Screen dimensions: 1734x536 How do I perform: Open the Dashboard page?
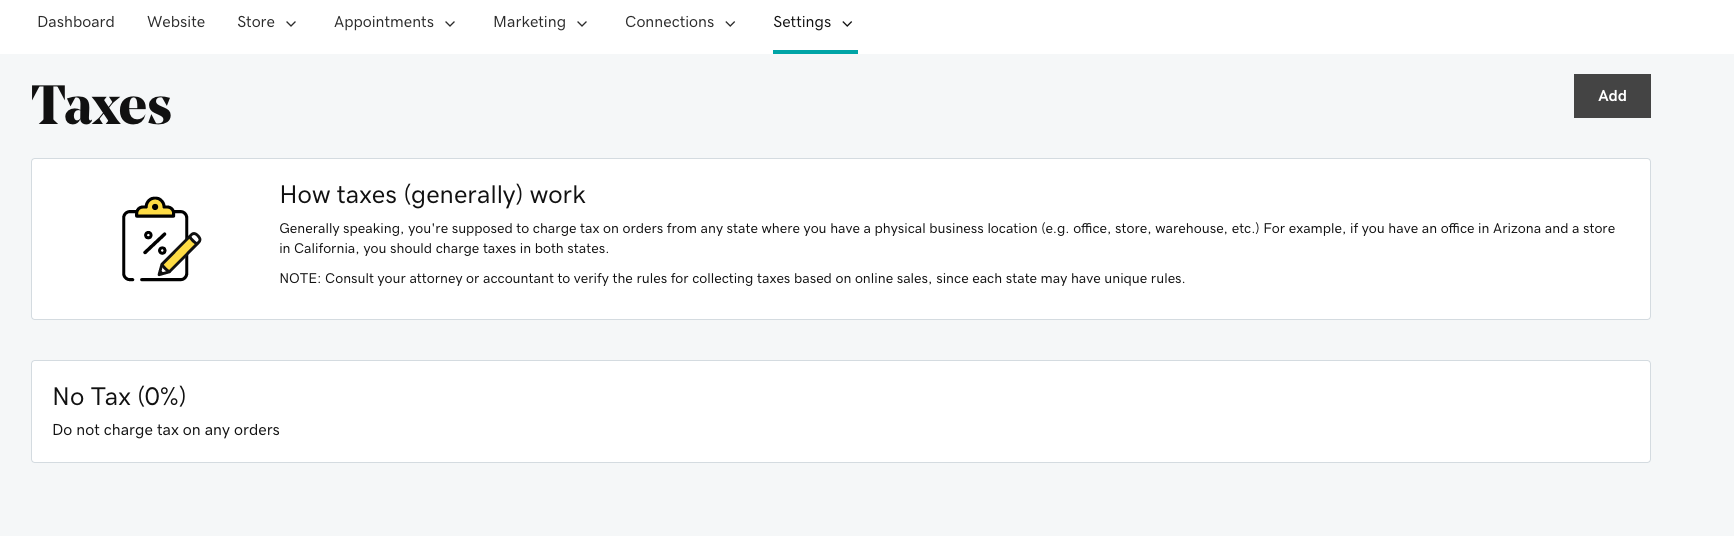coord(76,22)
